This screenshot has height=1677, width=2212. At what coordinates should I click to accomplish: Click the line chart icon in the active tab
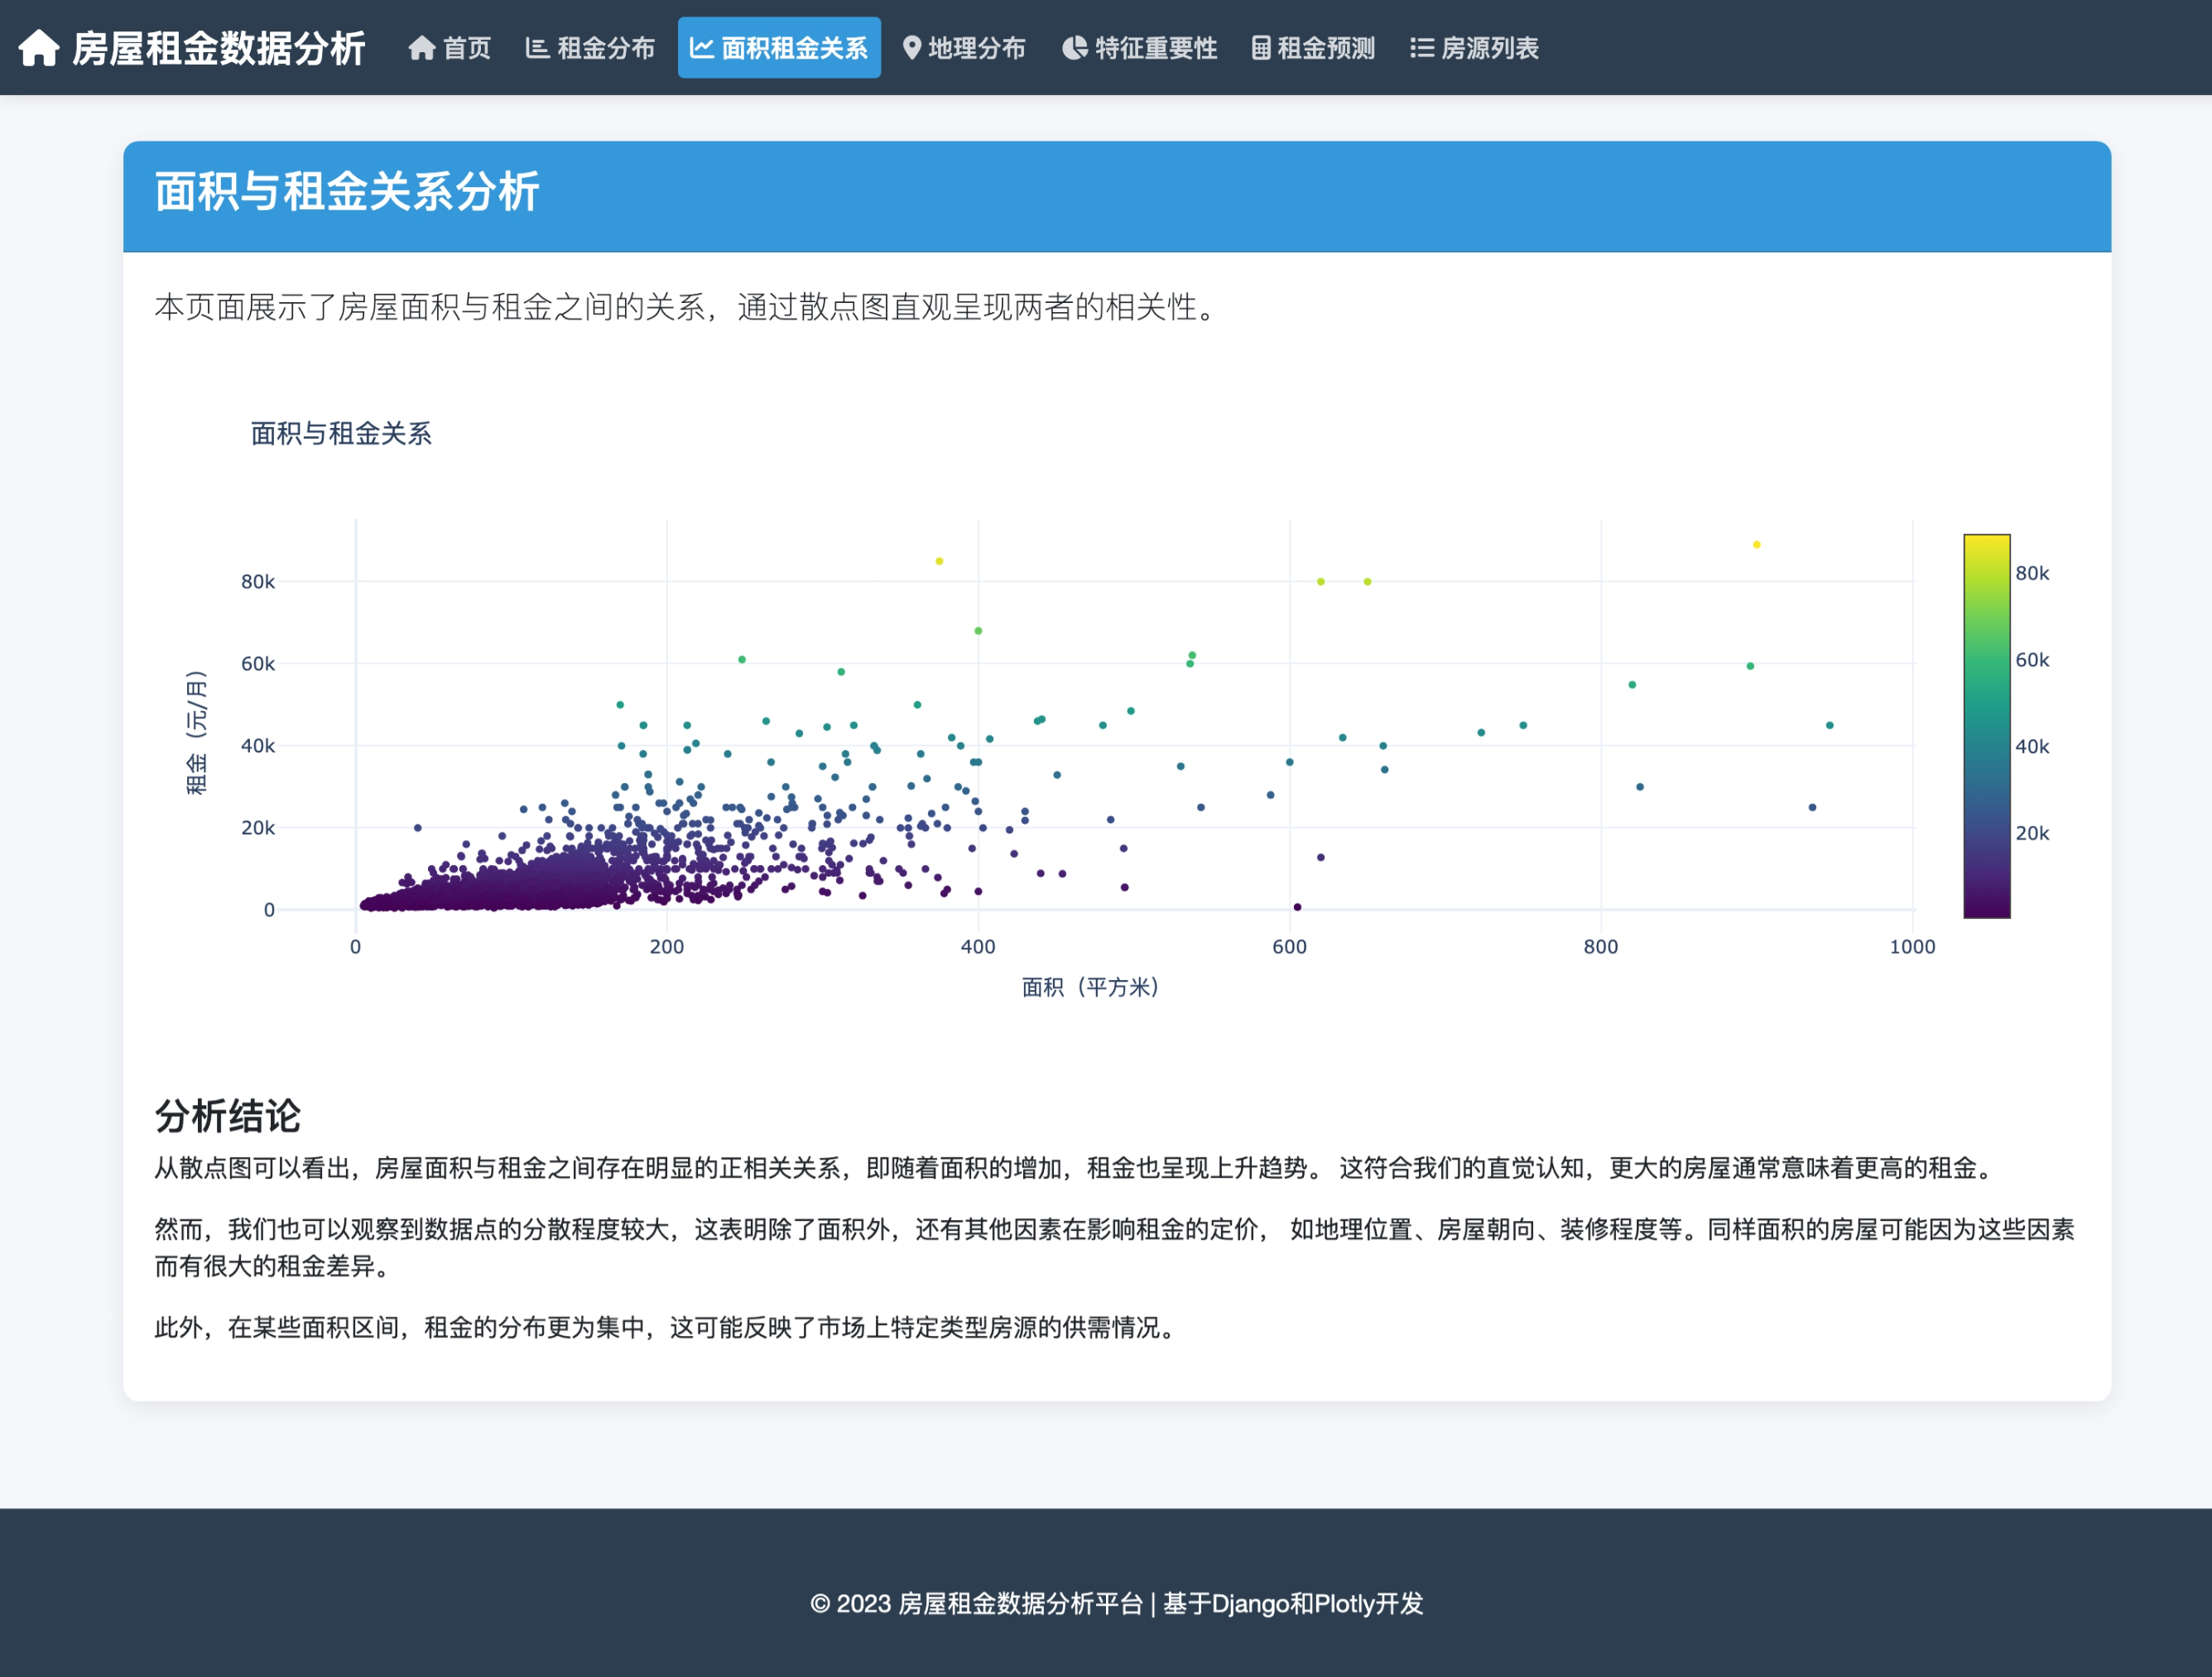(x=702, y=48)
